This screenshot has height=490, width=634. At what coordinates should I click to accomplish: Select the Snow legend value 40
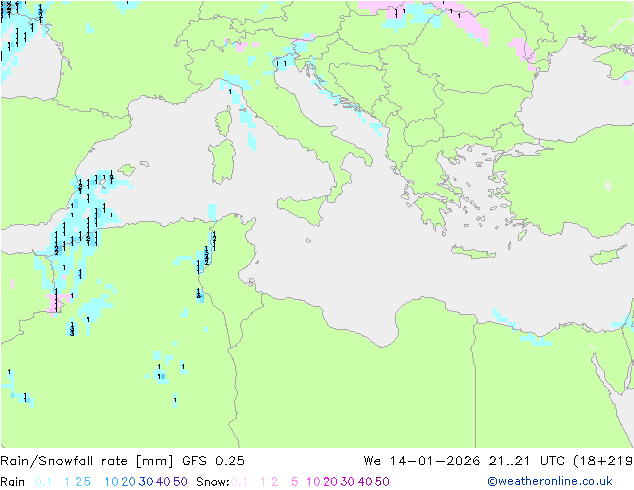click(365, 482)
